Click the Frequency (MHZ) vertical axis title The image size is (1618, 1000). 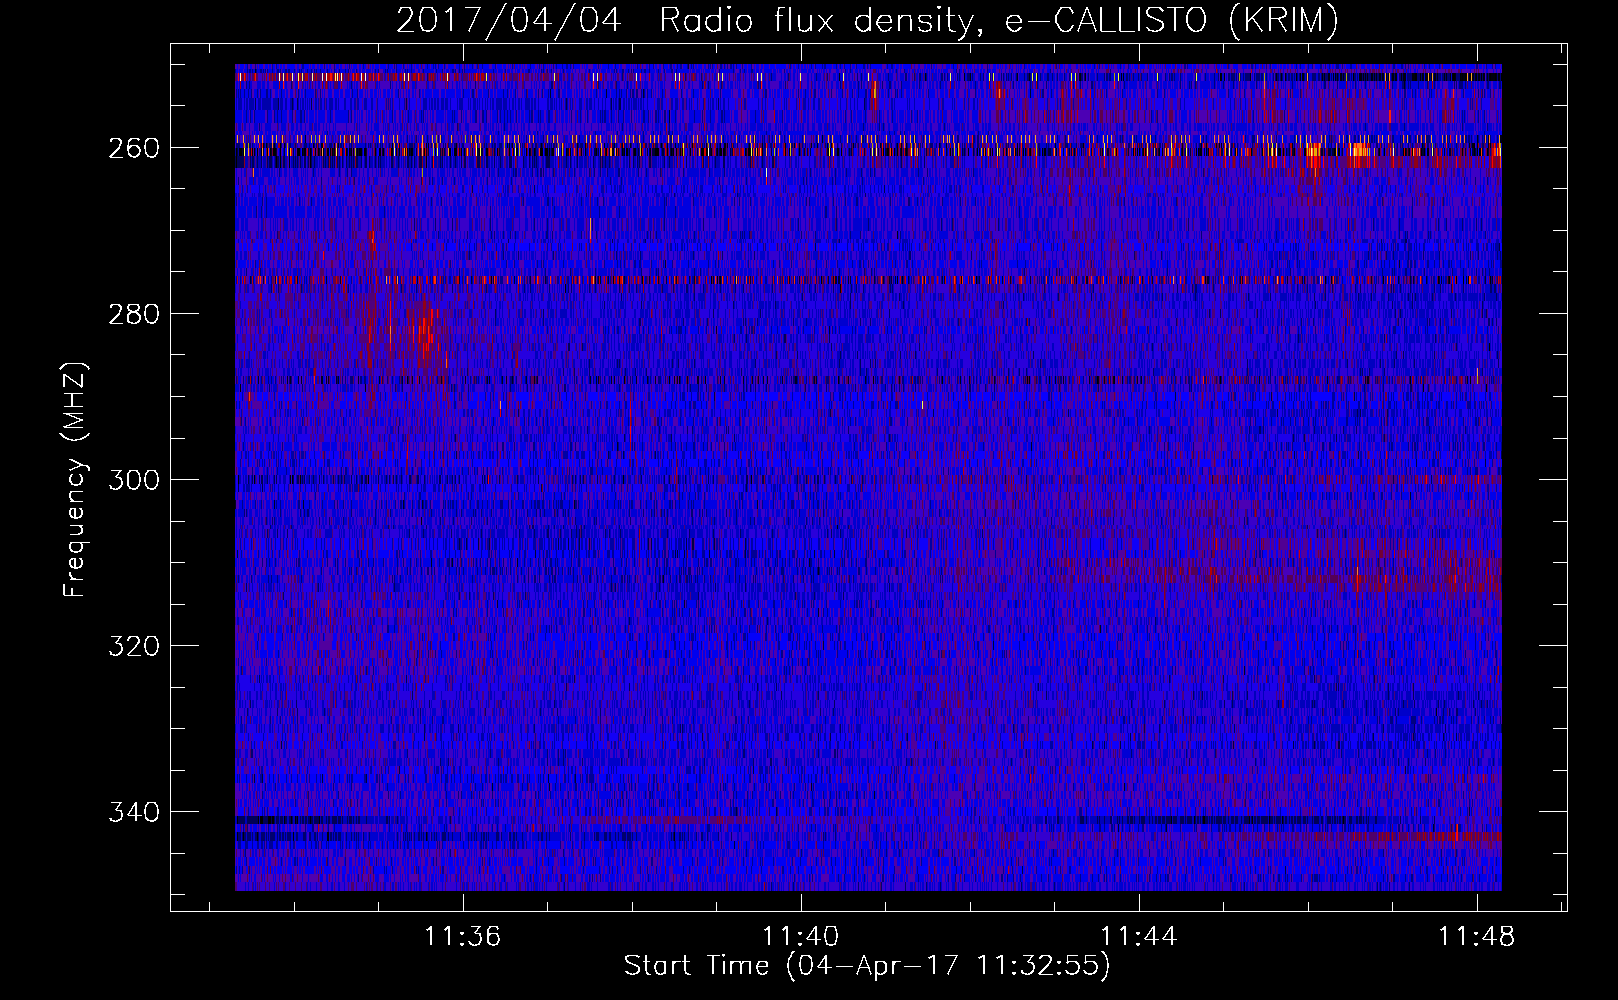tap(75, 479)
